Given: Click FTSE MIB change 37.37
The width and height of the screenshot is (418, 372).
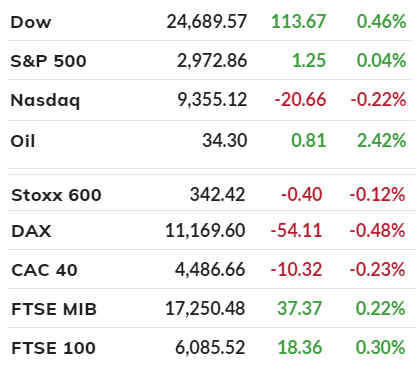Looking at the screenshot, I should click(300, 308).
